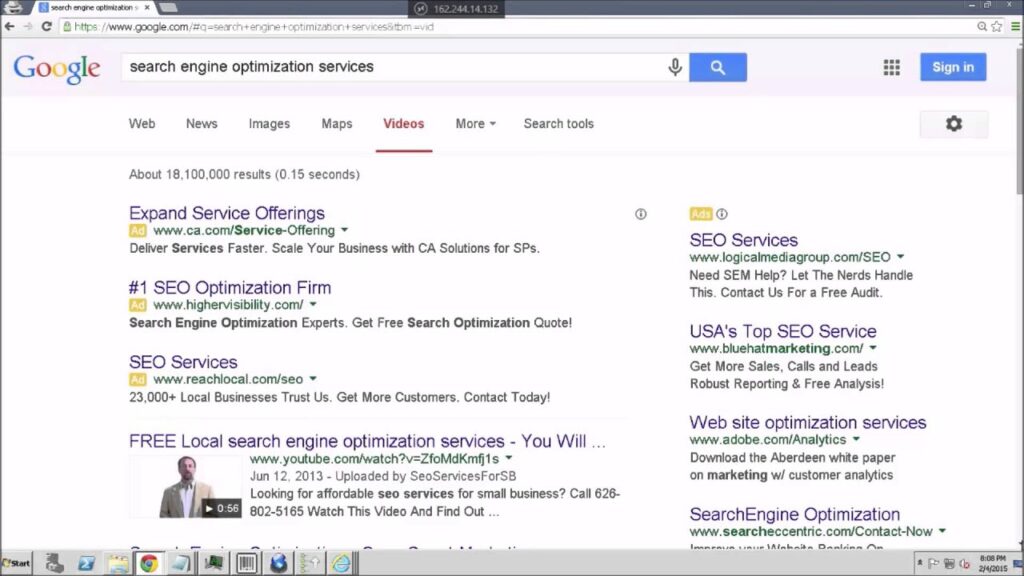Go forward with the browser forward arrow
This screenshot has width=1024, height=576.
click(27, 27)
